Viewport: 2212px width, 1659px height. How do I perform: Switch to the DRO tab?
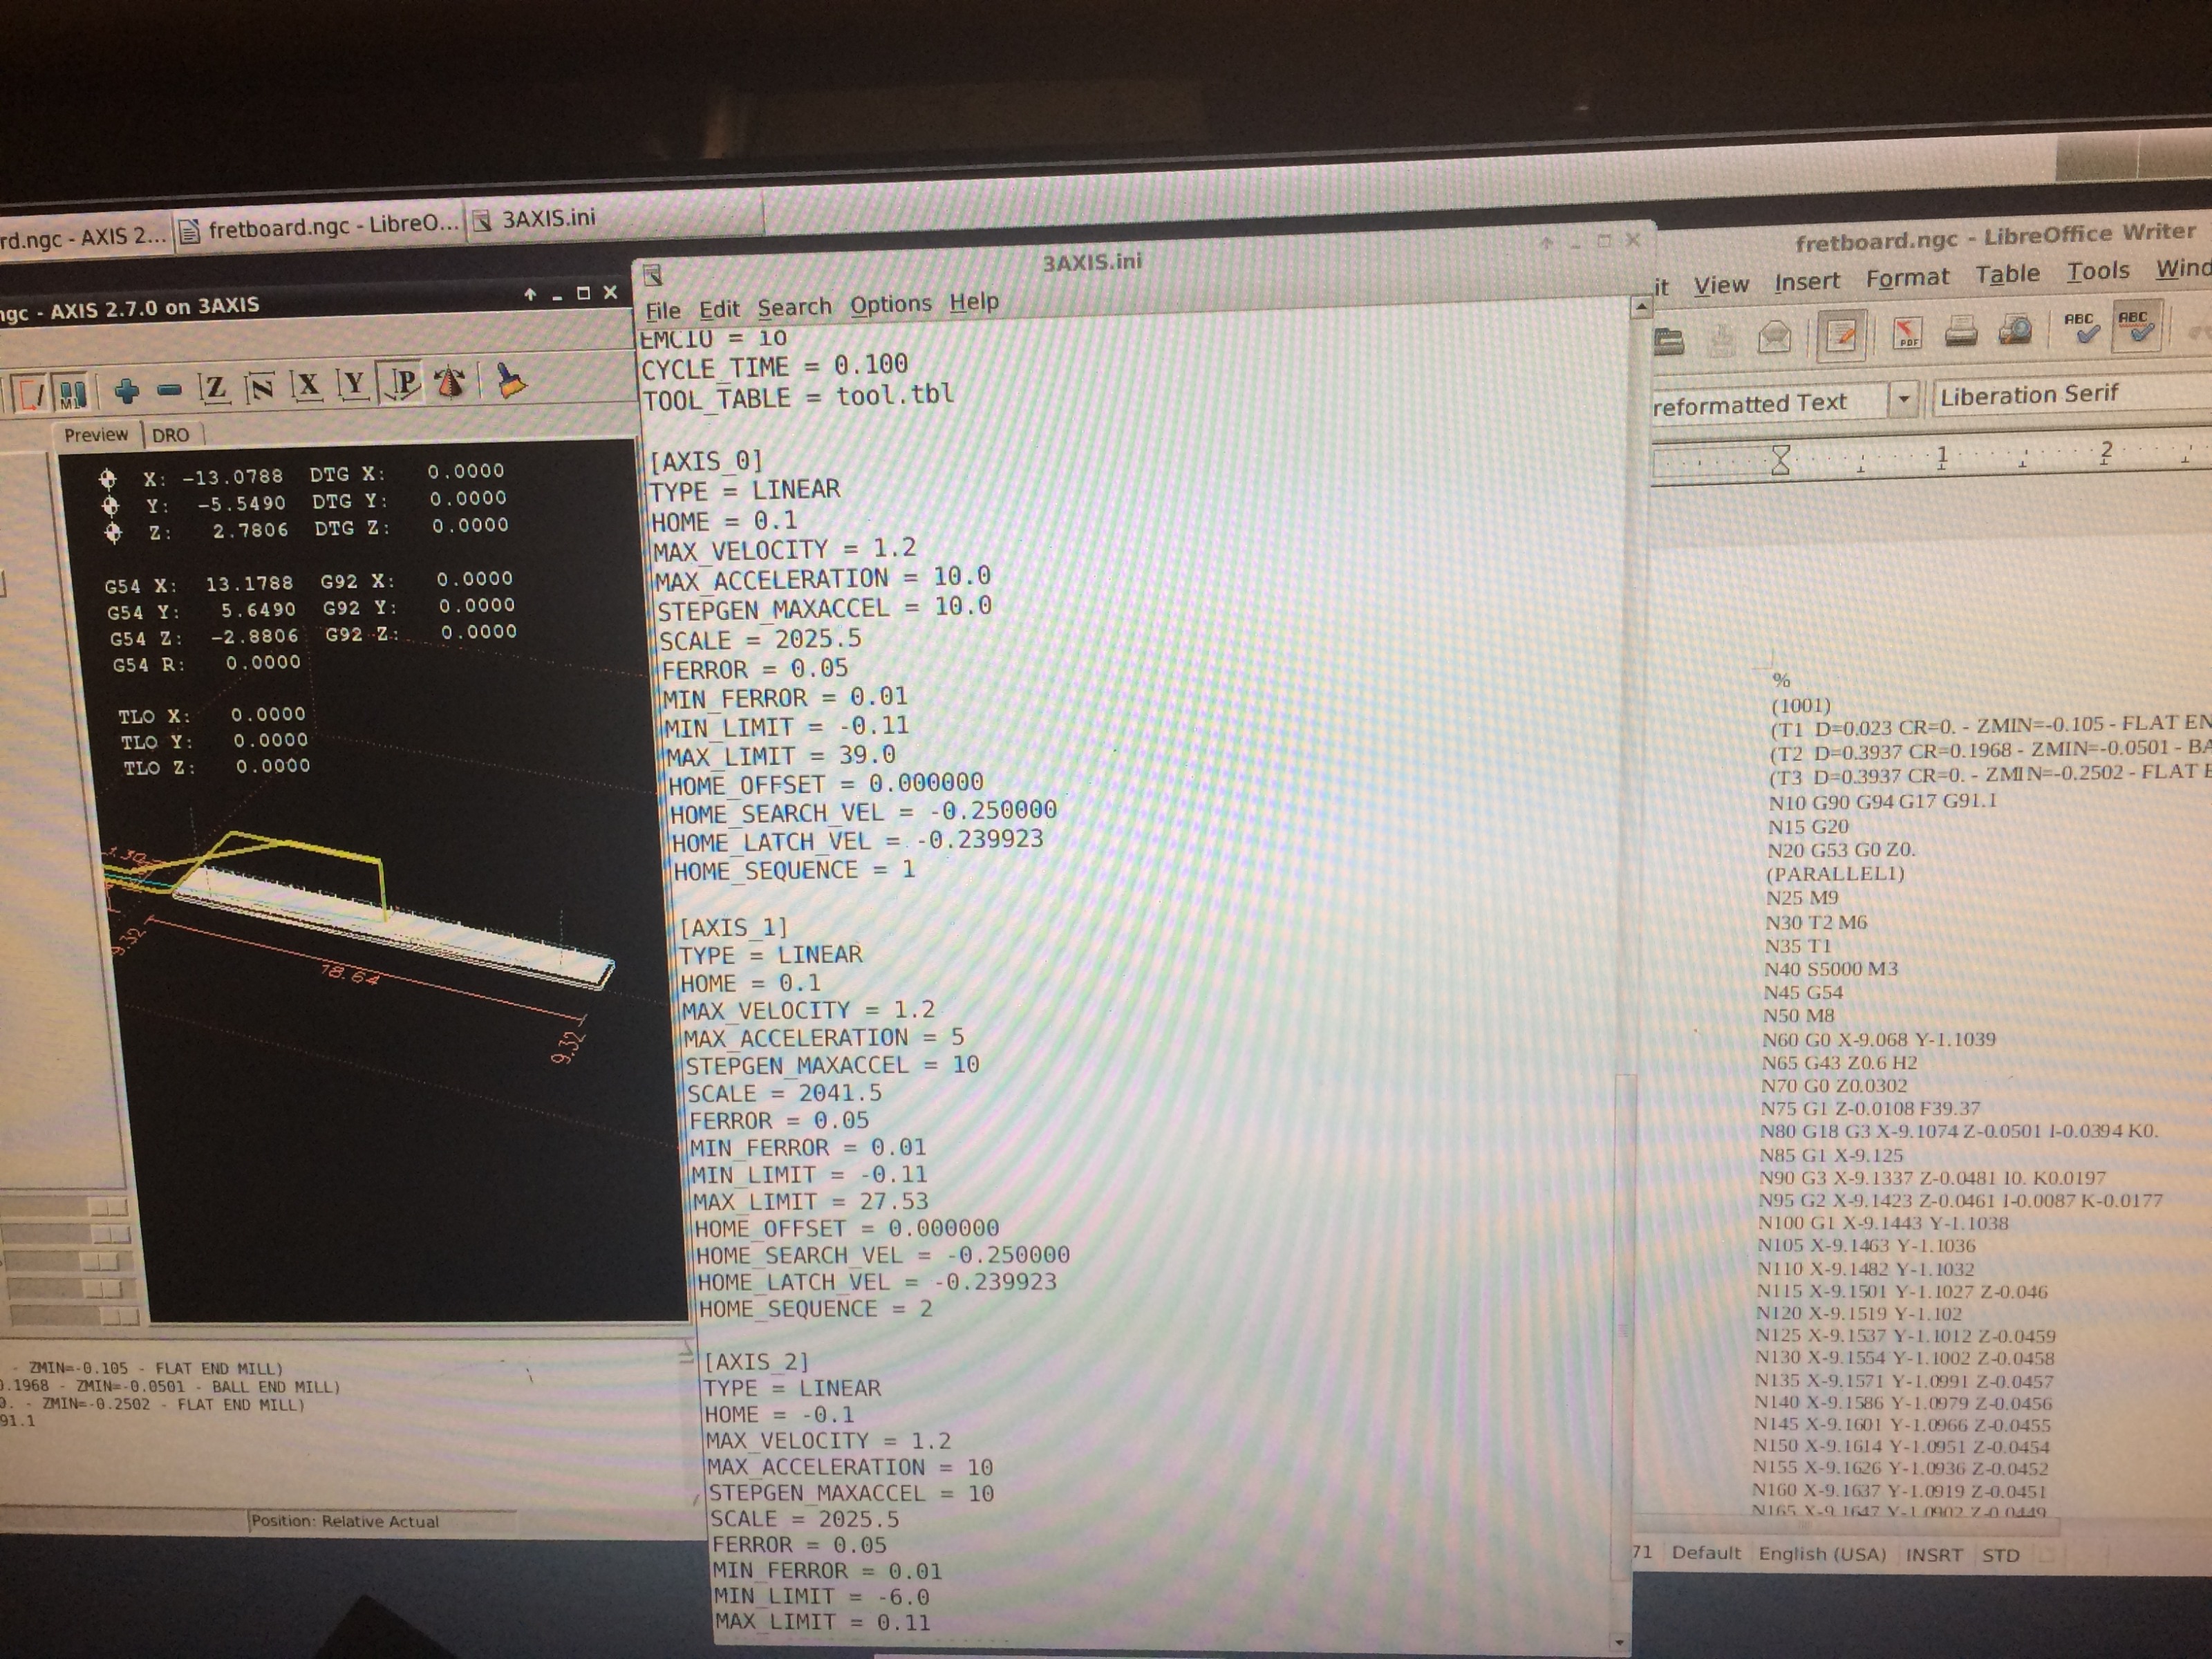pyautogui.click(x=171, y=435)
